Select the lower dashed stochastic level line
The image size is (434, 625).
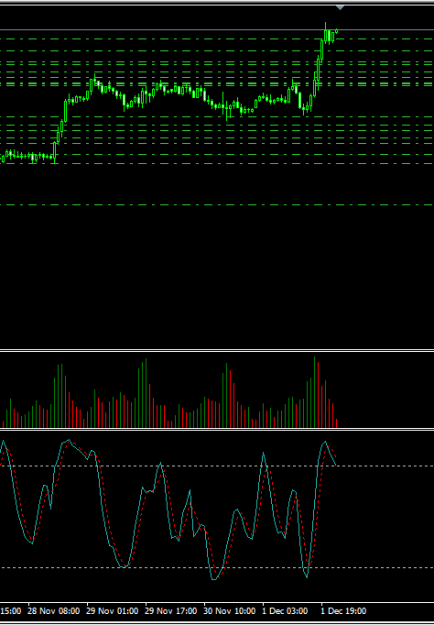(x=217, y=568)
